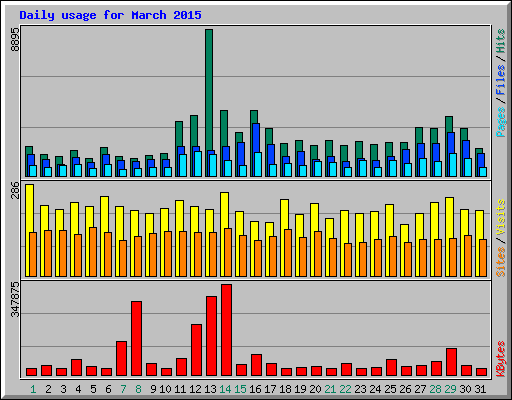Click day label 28 on the x-axis
Screen dimensions: 512x400
[435, 389]
